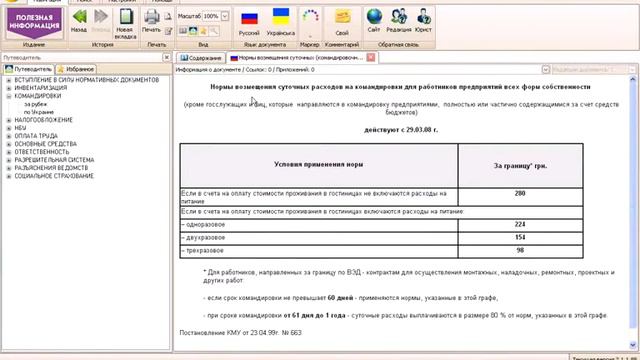
Task: Click table cell value 98
Action: tap(520, 251)
